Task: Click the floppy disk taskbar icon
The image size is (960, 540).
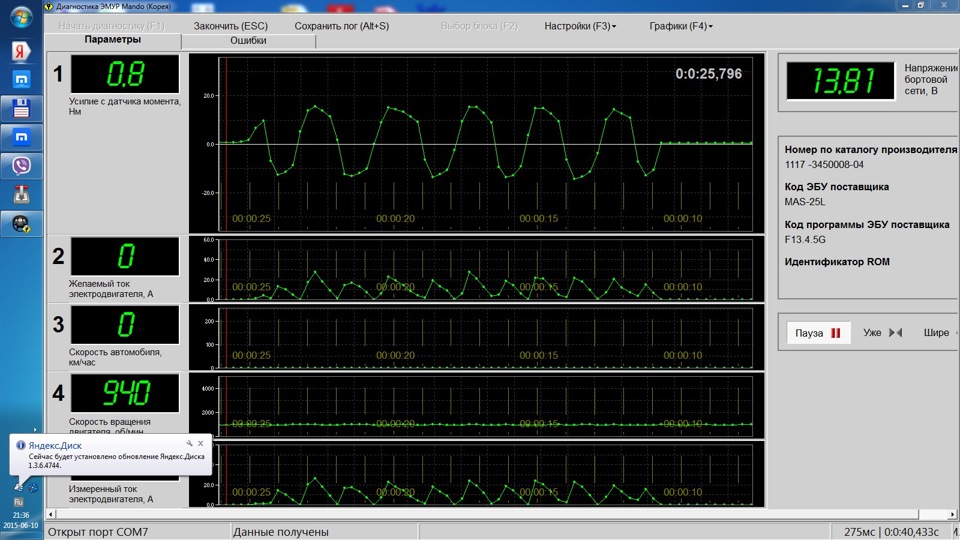Action: point(20,108)
